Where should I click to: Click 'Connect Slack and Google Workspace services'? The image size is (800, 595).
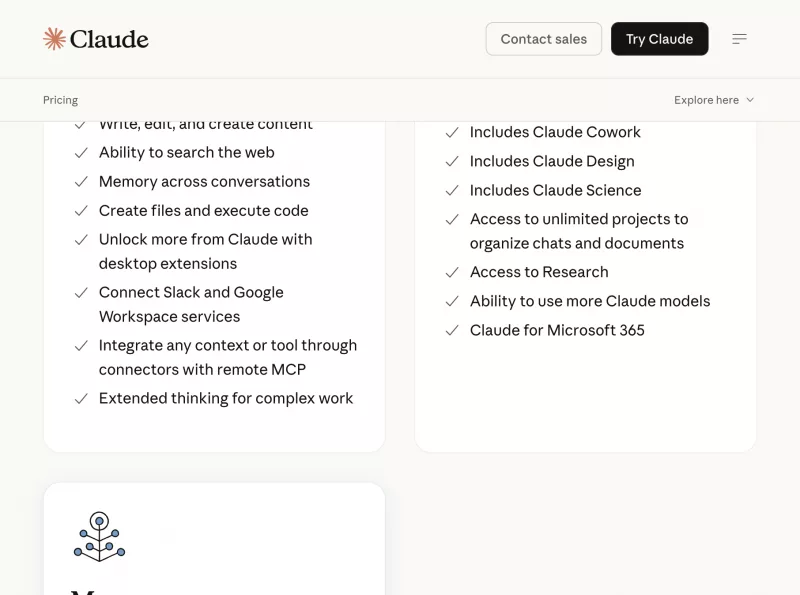[191, 305]
